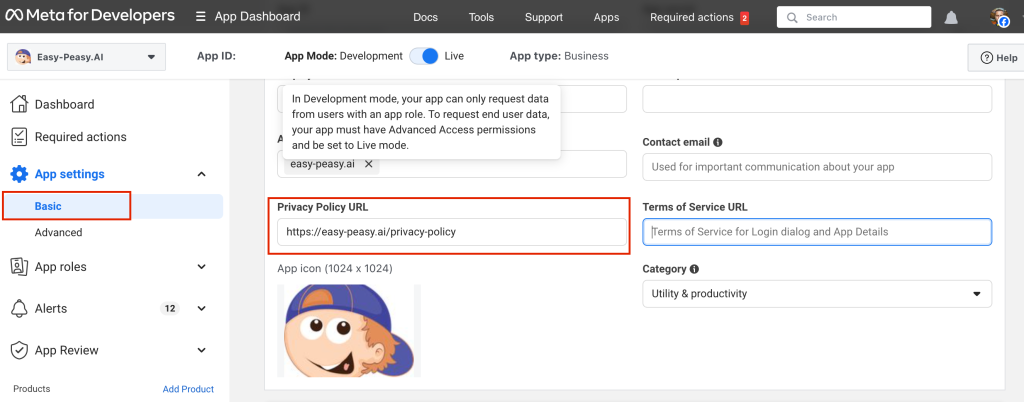Click the App settings gear icon
The width and height of the screenshot is (1024, 402).
[x=19, y=174]
